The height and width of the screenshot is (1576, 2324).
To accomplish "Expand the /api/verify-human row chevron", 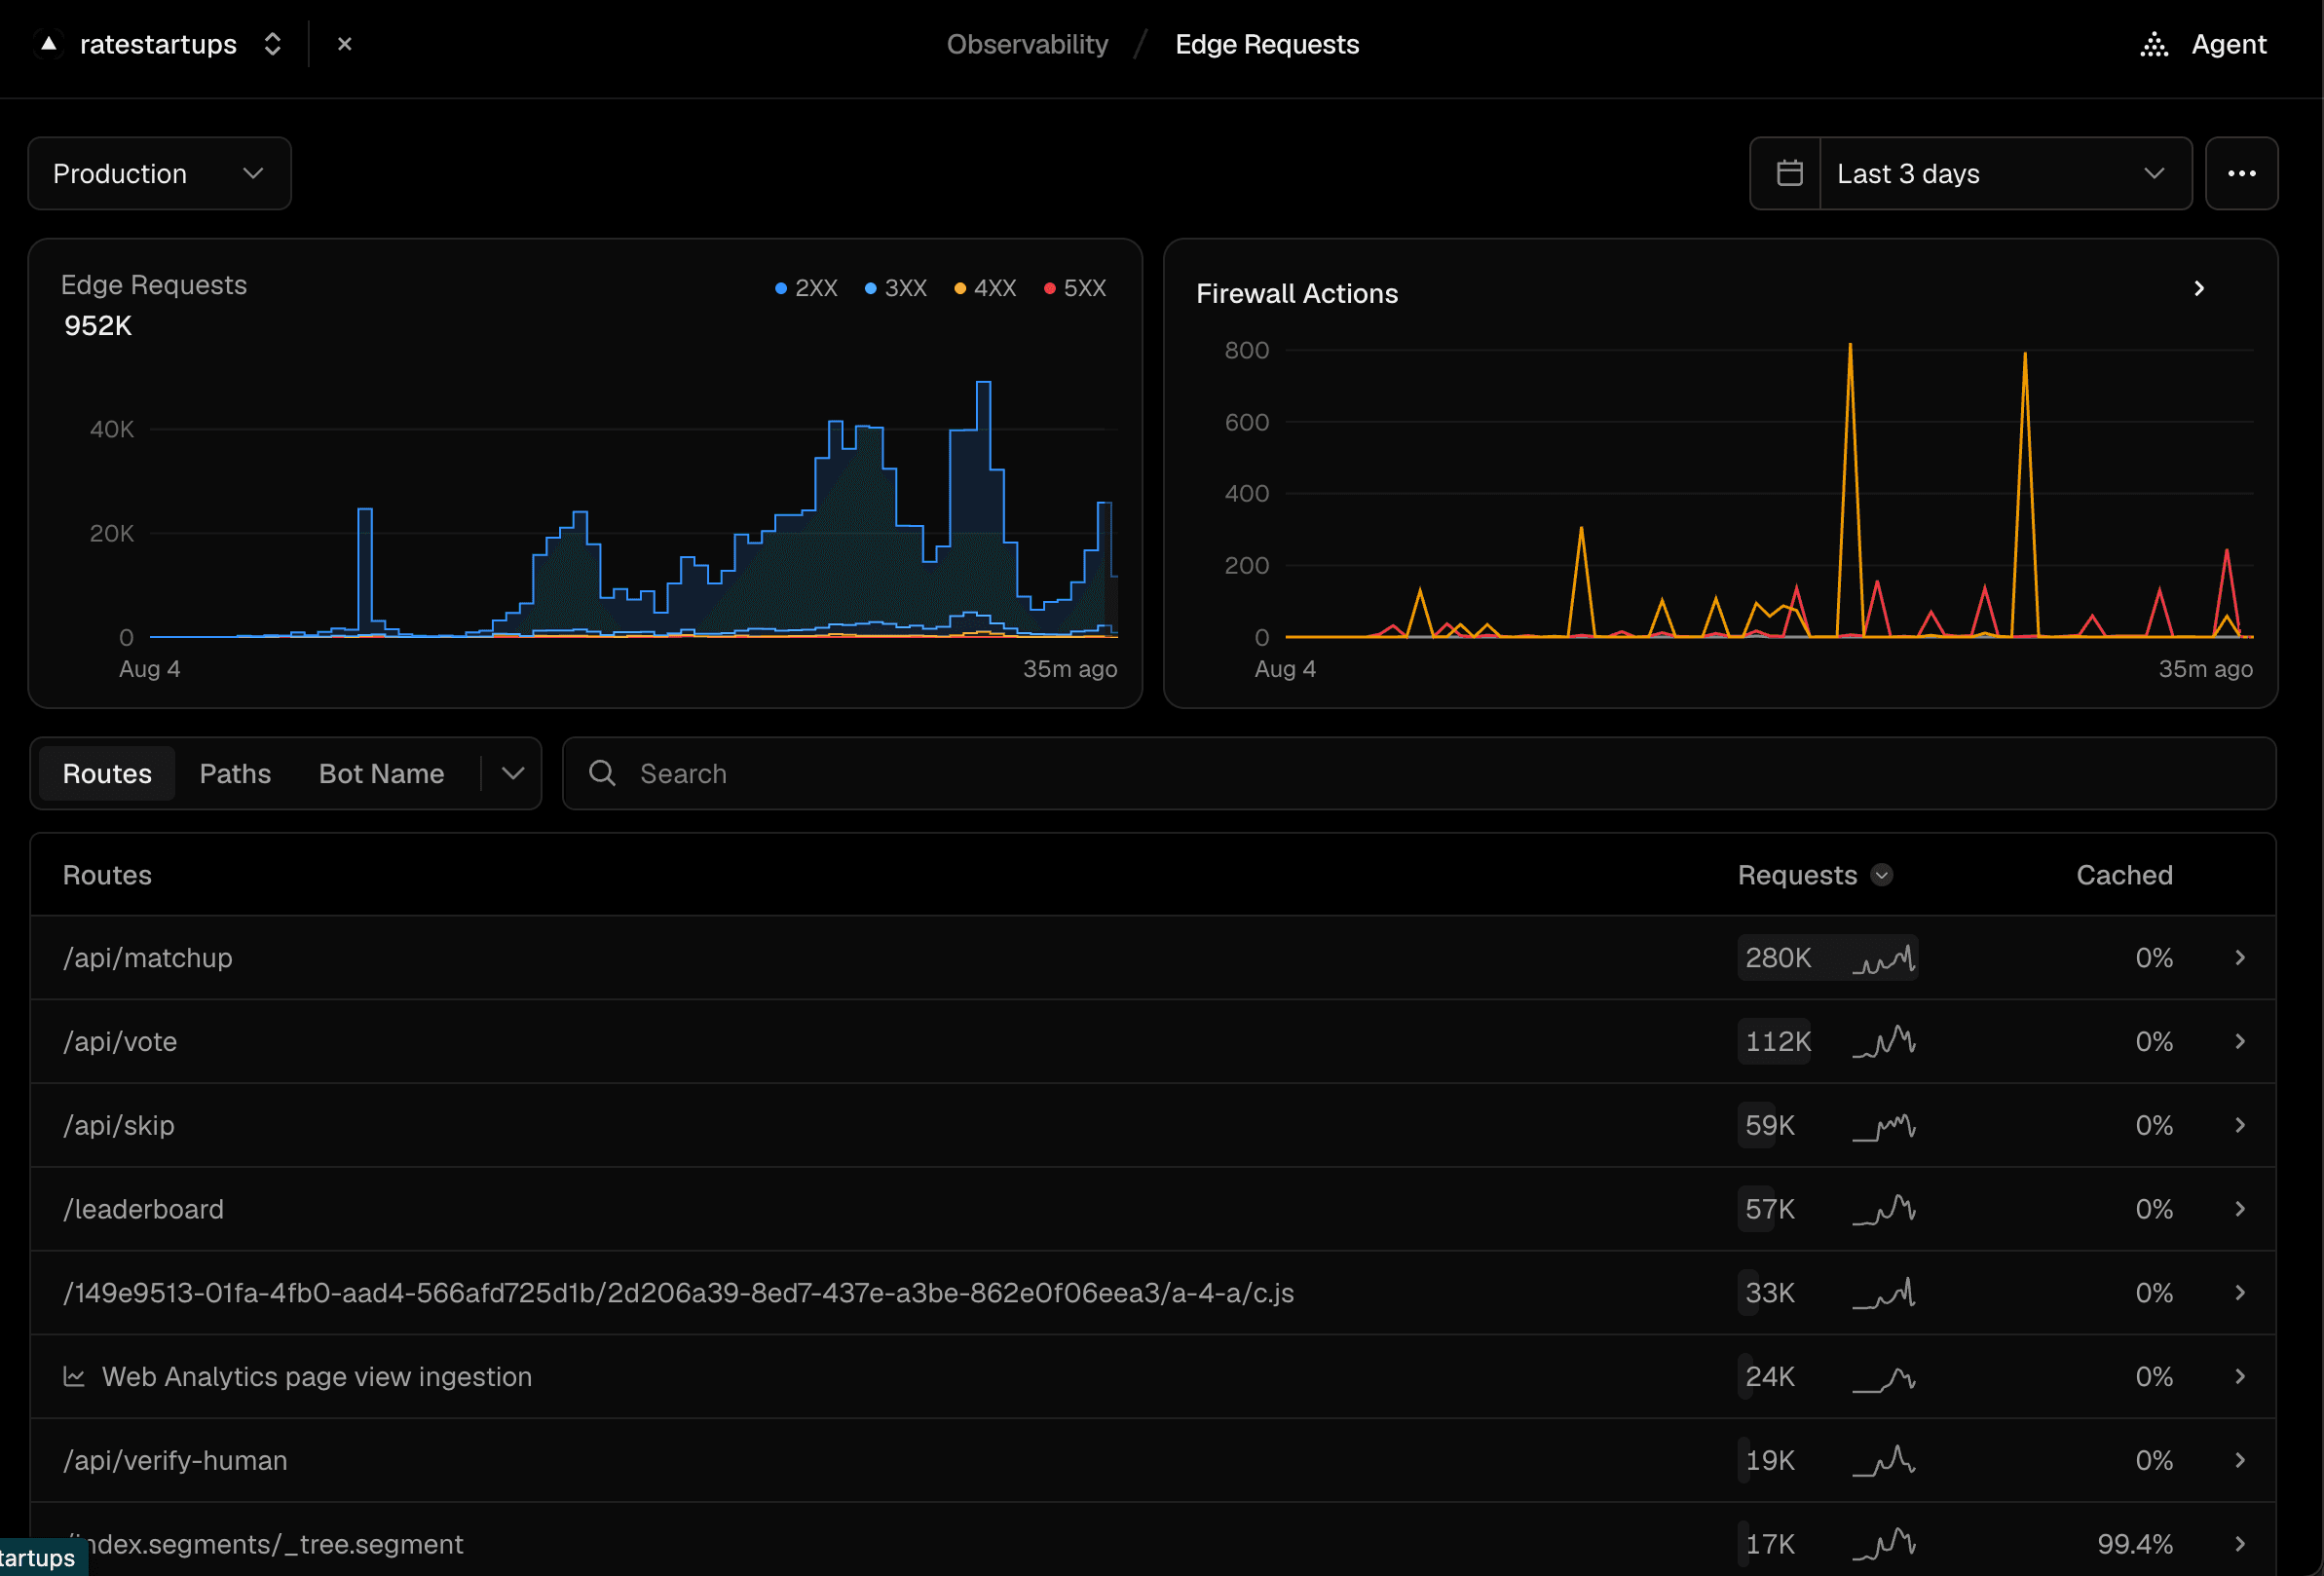I will 2240,1460.
